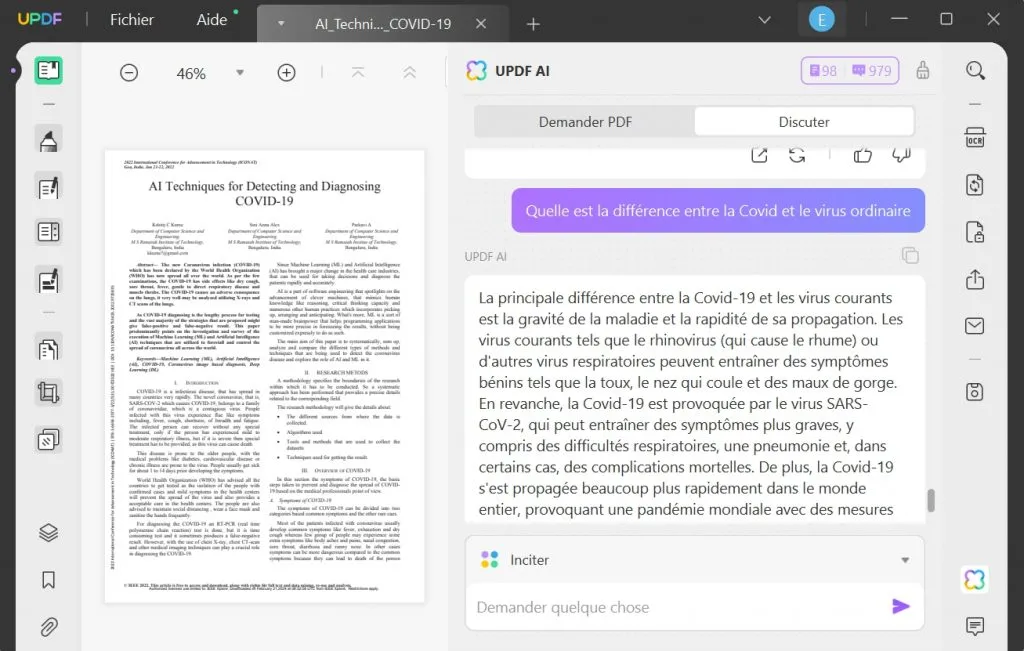Copy the UPDF AI response
The width and height of the screenshot is (1024, 651).
pos(910,255)
